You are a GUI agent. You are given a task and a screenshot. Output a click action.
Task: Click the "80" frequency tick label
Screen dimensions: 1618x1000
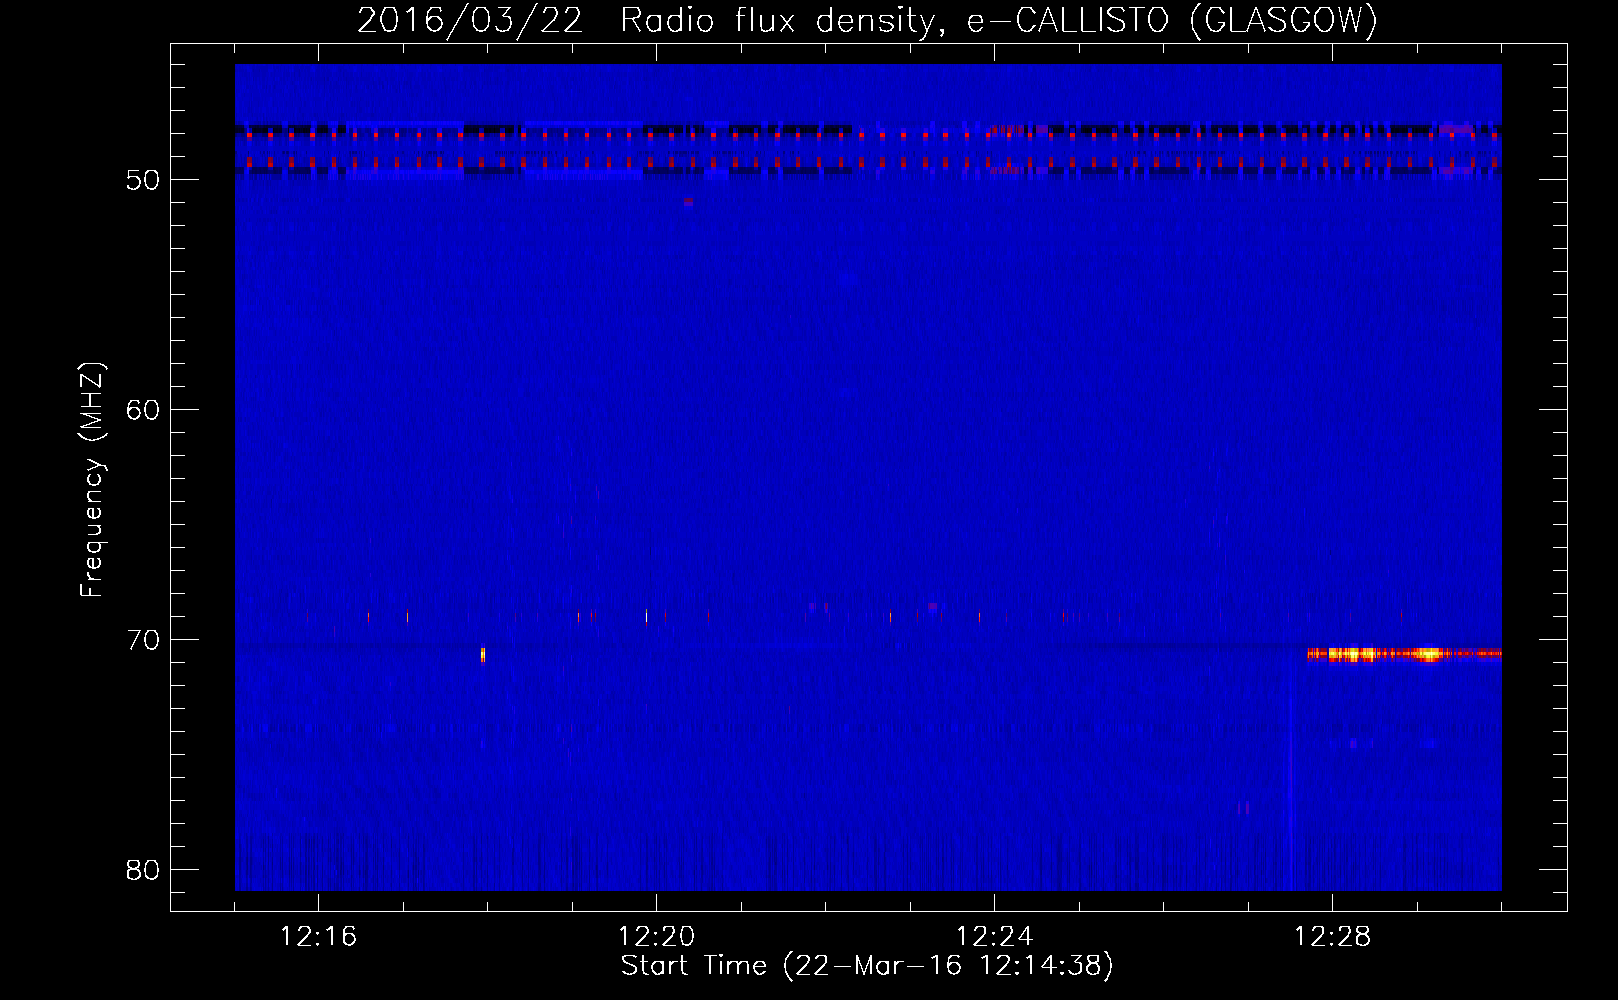point(144,870)
